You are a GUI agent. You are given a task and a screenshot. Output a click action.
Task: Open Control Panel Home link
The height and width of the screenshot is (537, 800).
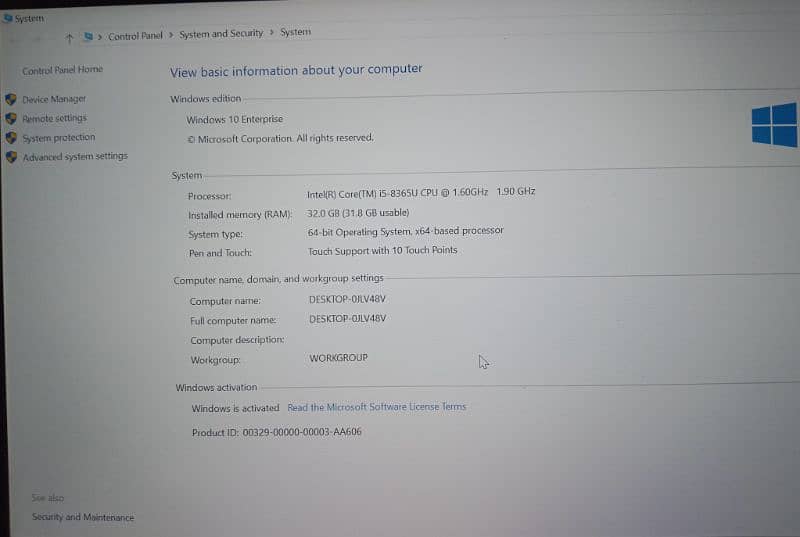click(x=62, y=70)
